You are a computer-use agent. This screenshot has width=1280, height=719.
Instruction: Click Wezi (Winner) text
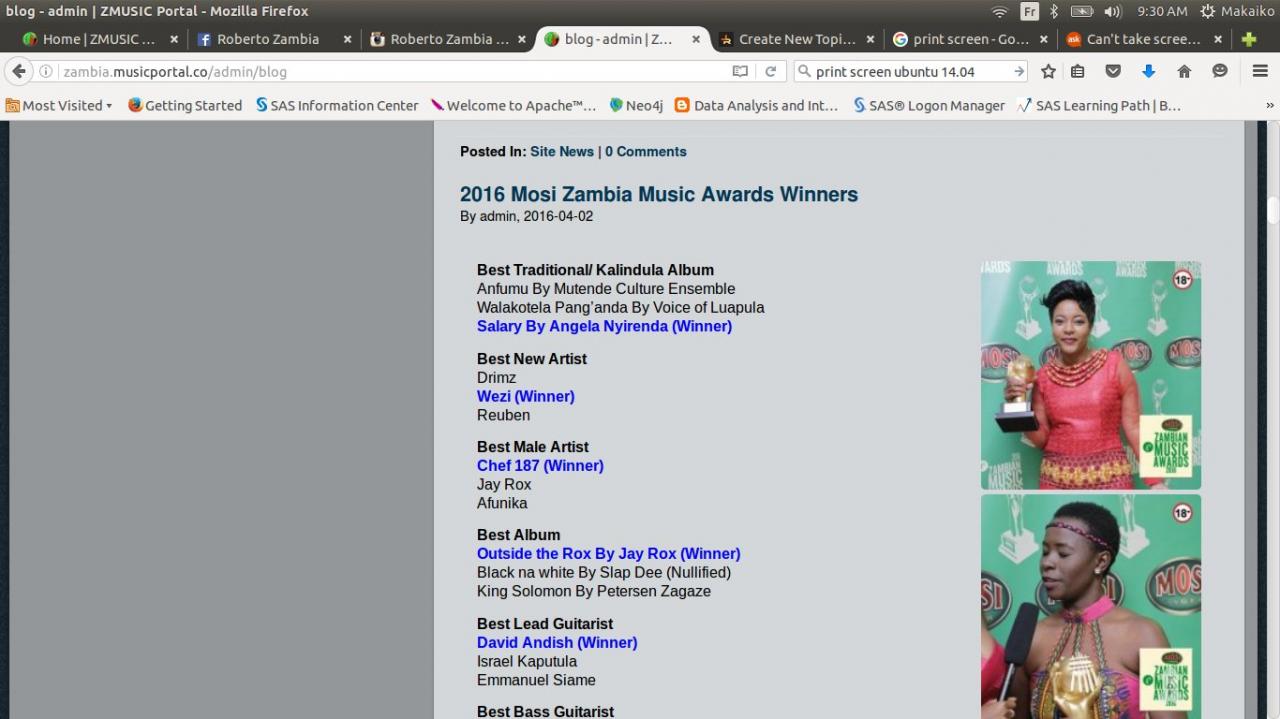[526, 396]
